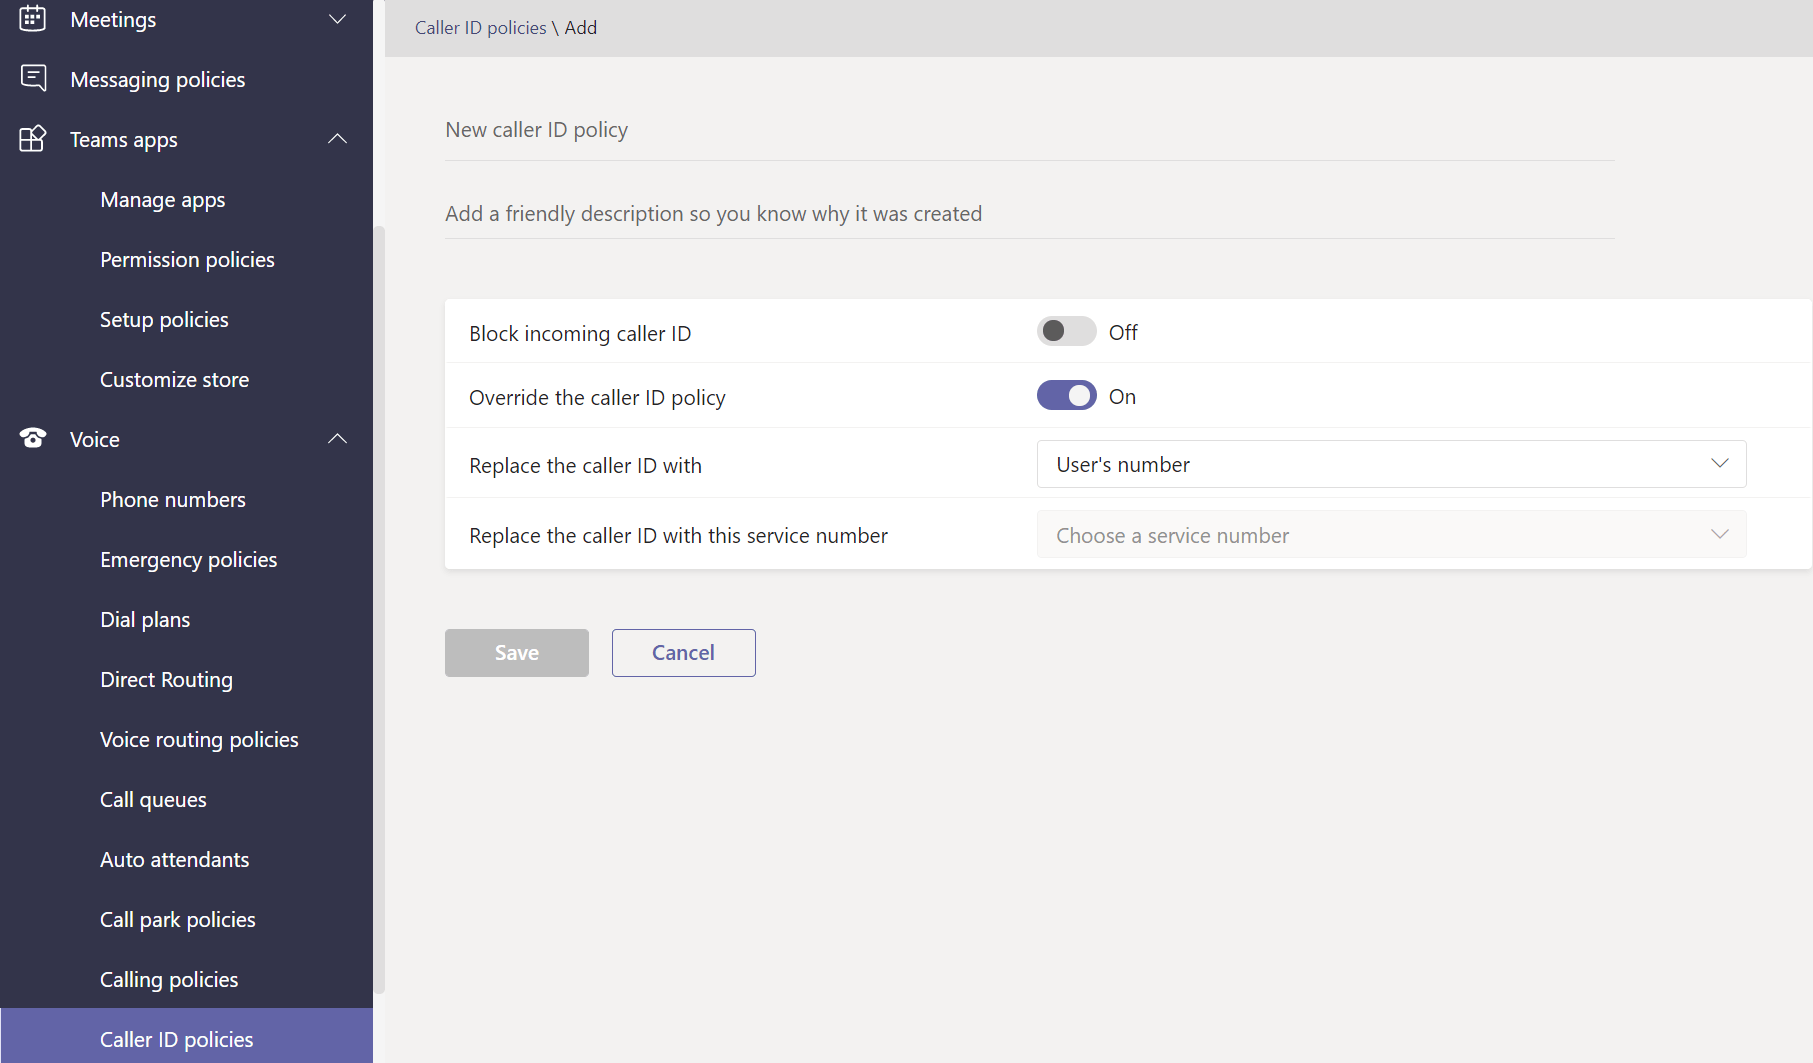Click the Teams apps icon
Screen dimensions: 1813x1063
click(x=33, y=138)
